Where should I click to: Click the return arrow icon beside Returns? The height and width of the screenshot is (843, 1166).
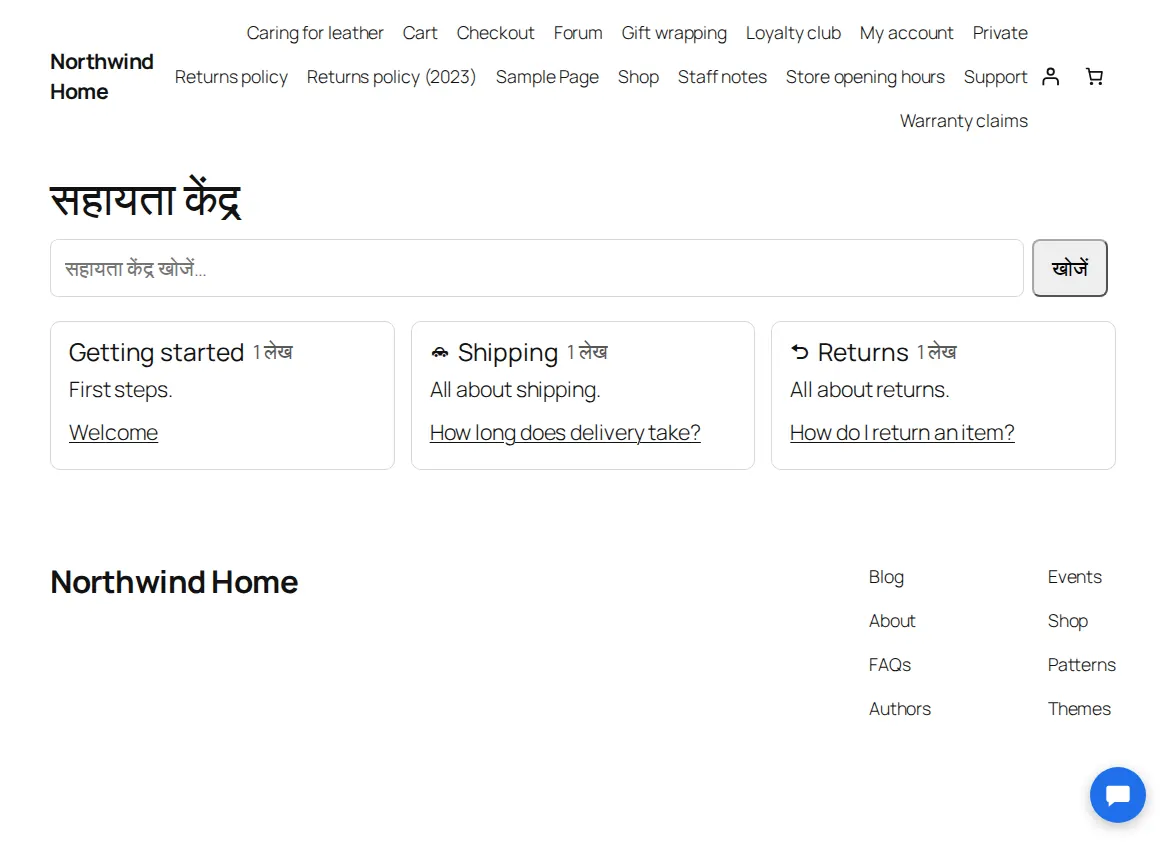799,352
